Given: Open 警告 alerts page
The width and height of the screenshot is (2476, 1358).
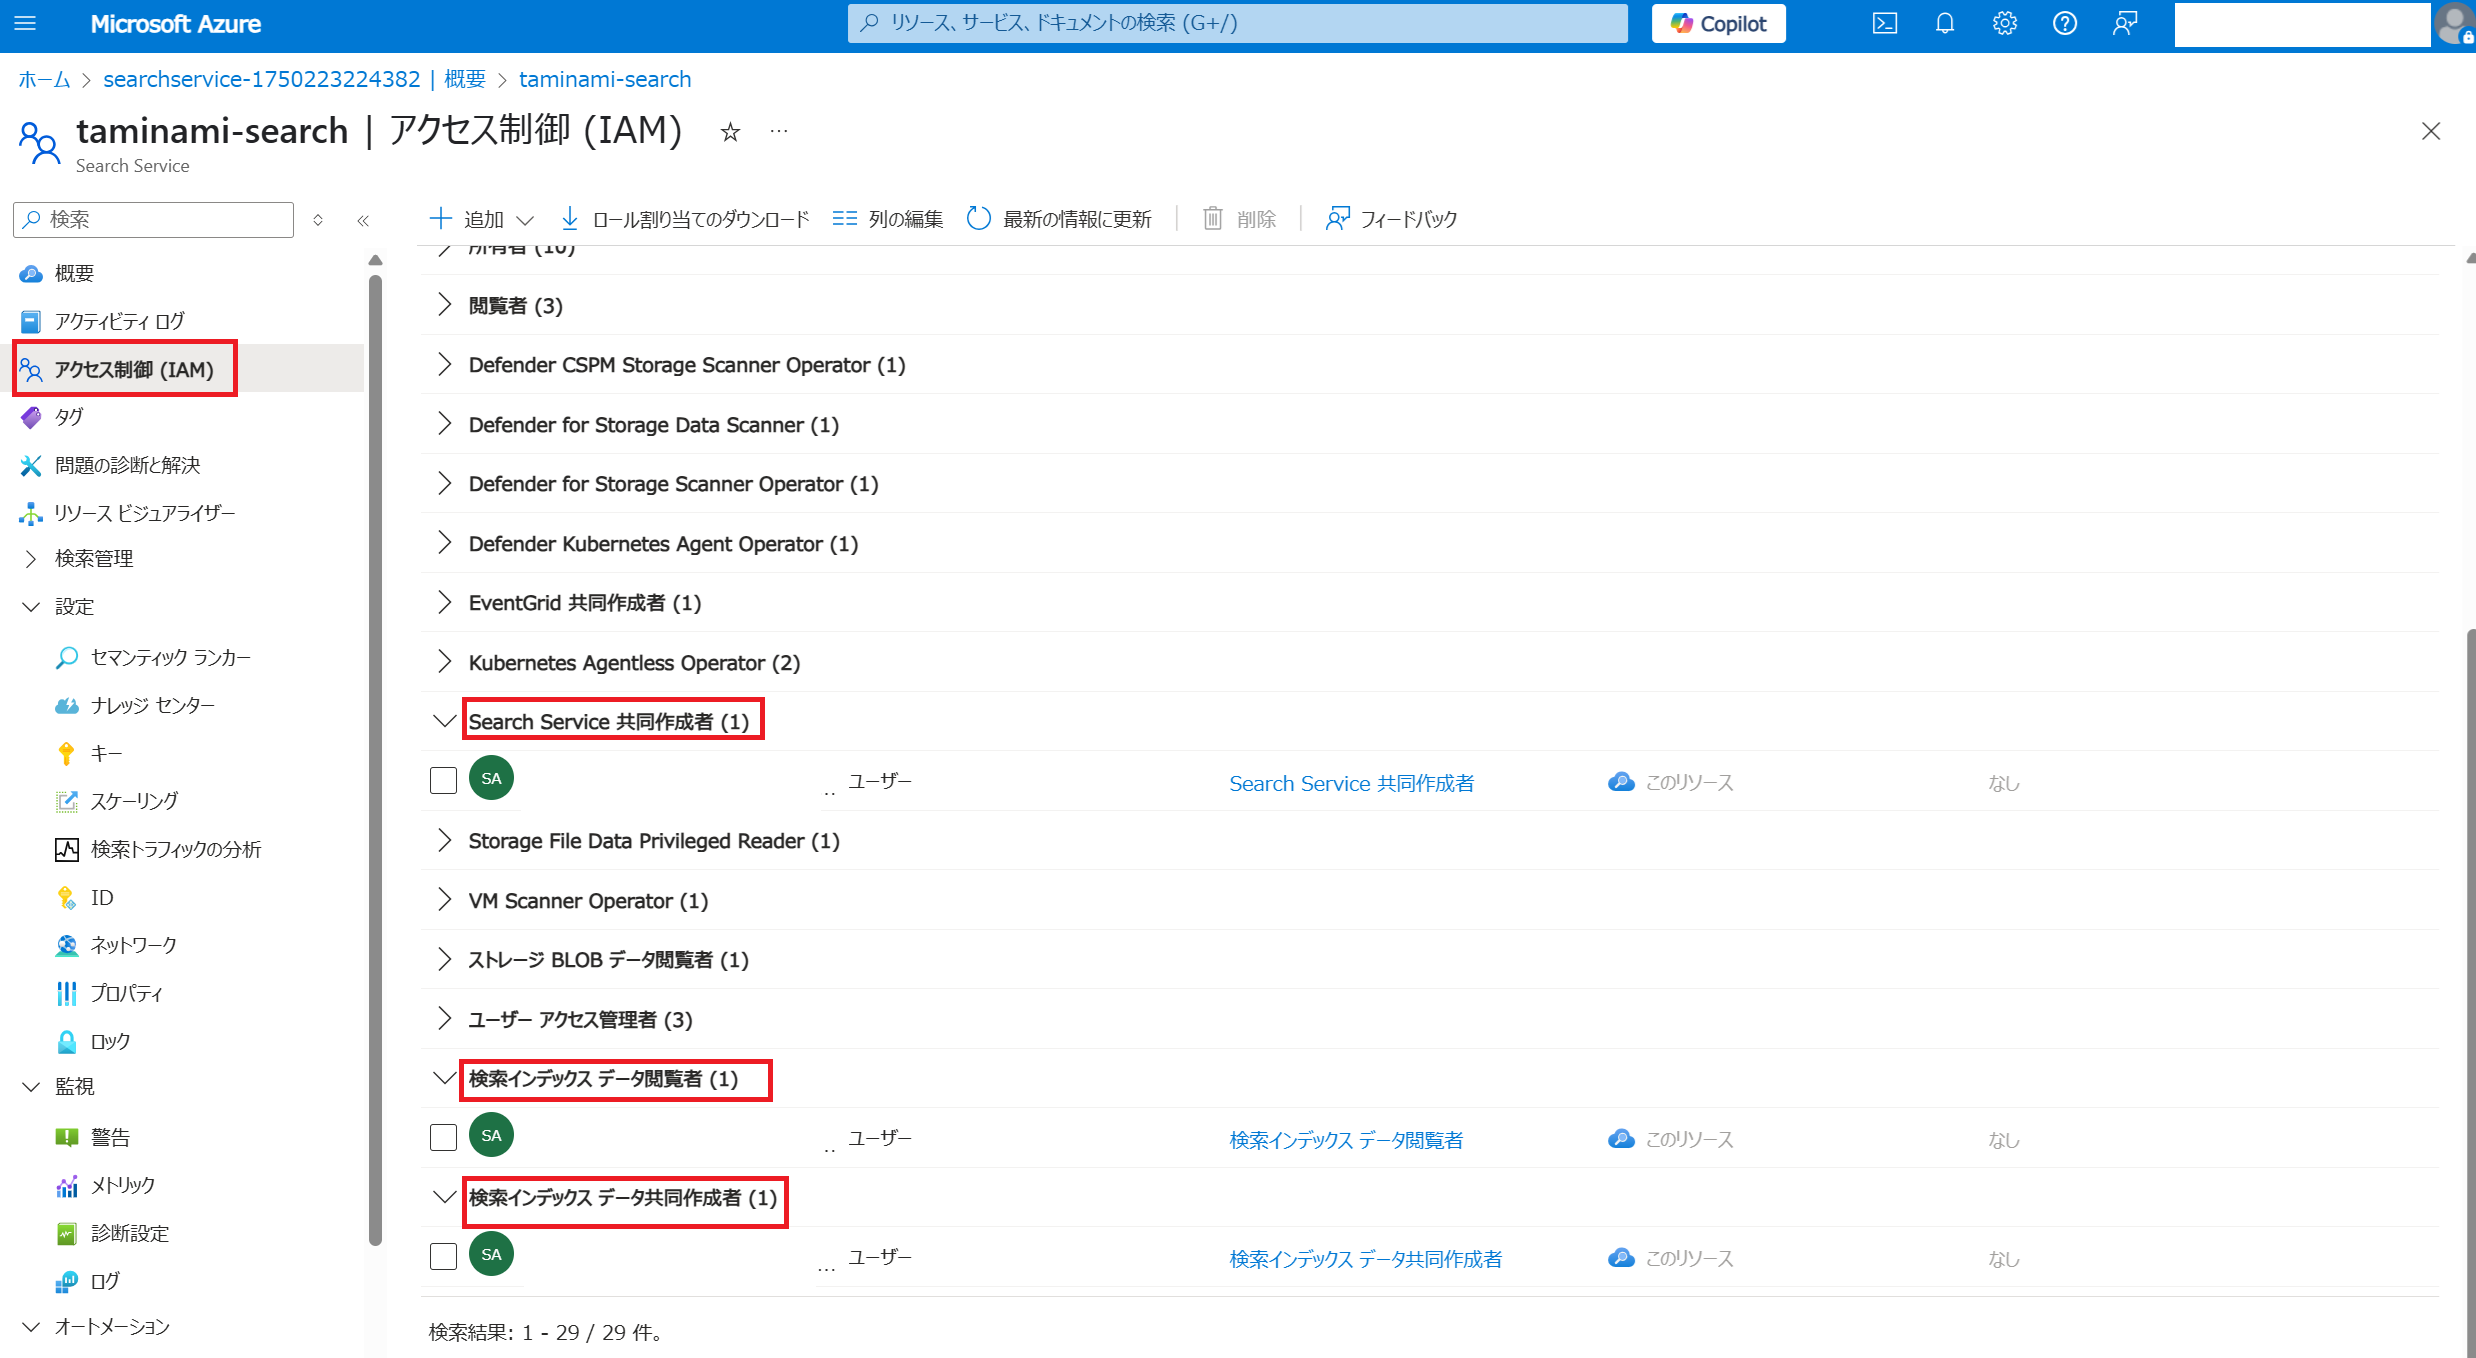Looking at the screenshot, I should [x=110, y=1137].
